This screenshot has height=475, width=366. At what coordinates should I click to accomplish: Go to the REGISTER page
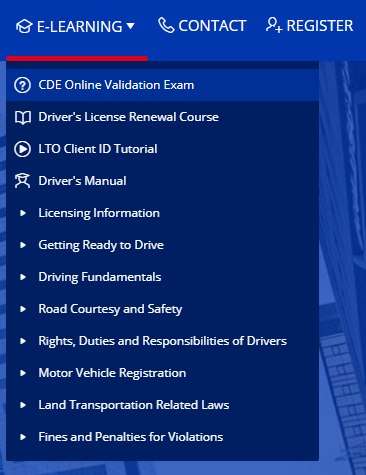tap(320, 26)
